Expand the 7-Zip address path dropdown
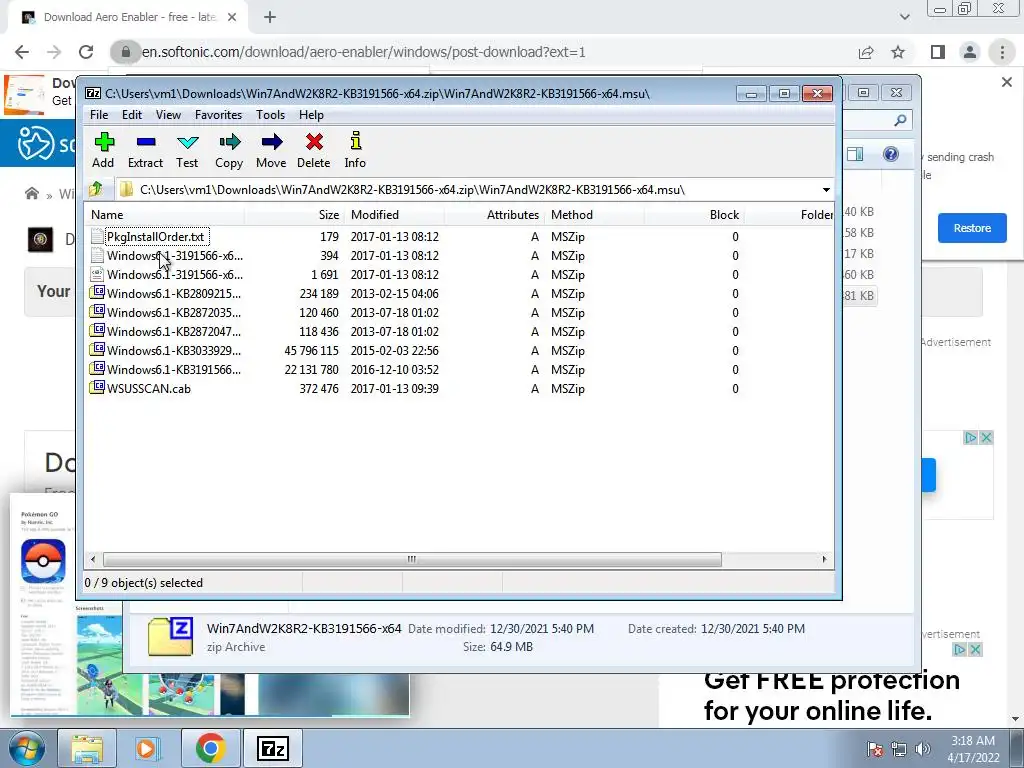 pyautogui.click(x=826, y=190)
